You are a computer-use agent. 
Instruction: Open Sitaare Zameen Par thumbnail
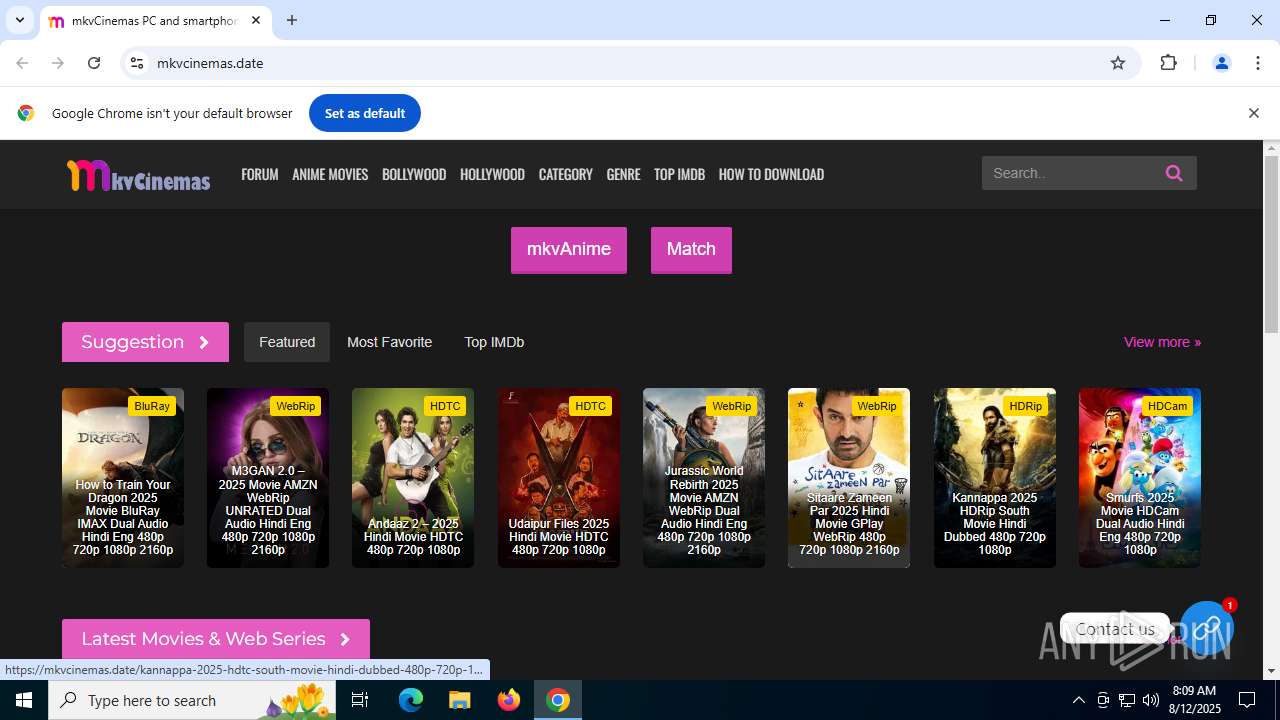click(849, 478)
